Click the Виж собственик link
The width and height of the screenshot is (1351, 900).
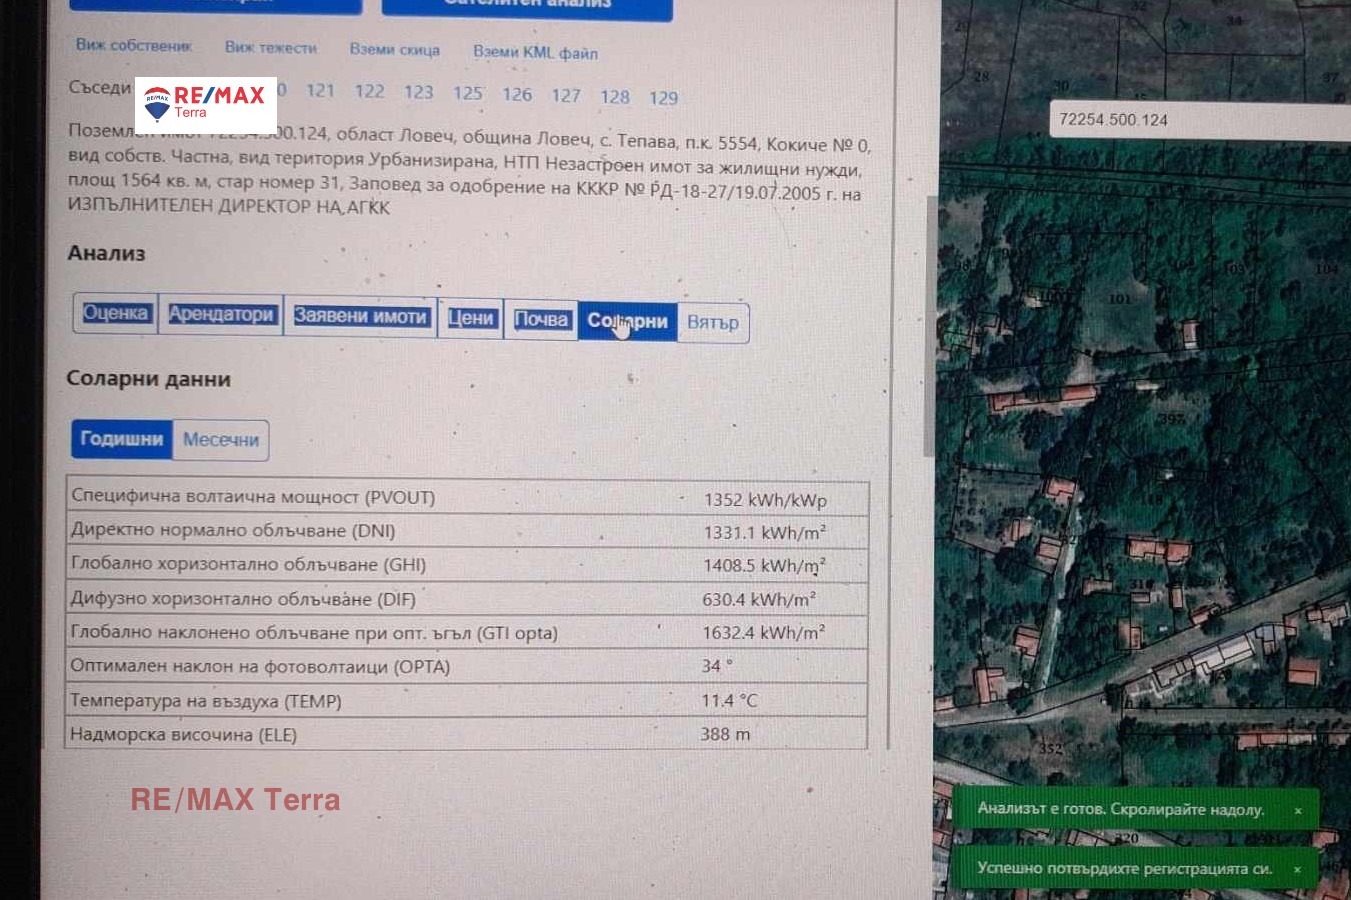[134, 45]
